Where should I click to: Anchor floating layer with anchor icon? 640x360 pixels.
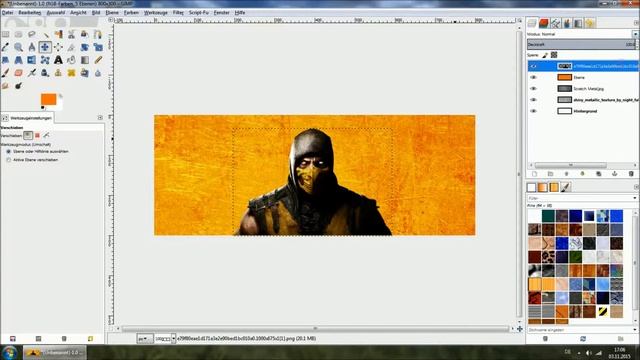(615, 174)
